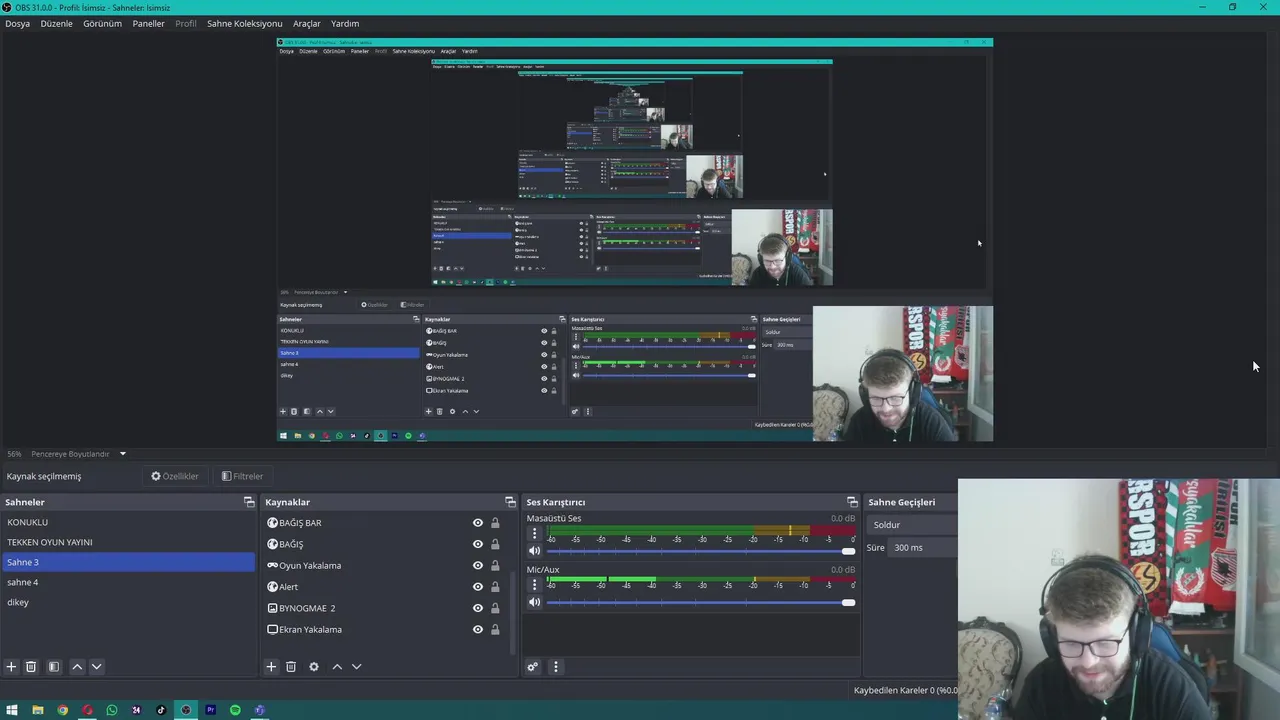Open the Dosya menu
Viewport: 1280px width, 720px height.
(17, 23)
